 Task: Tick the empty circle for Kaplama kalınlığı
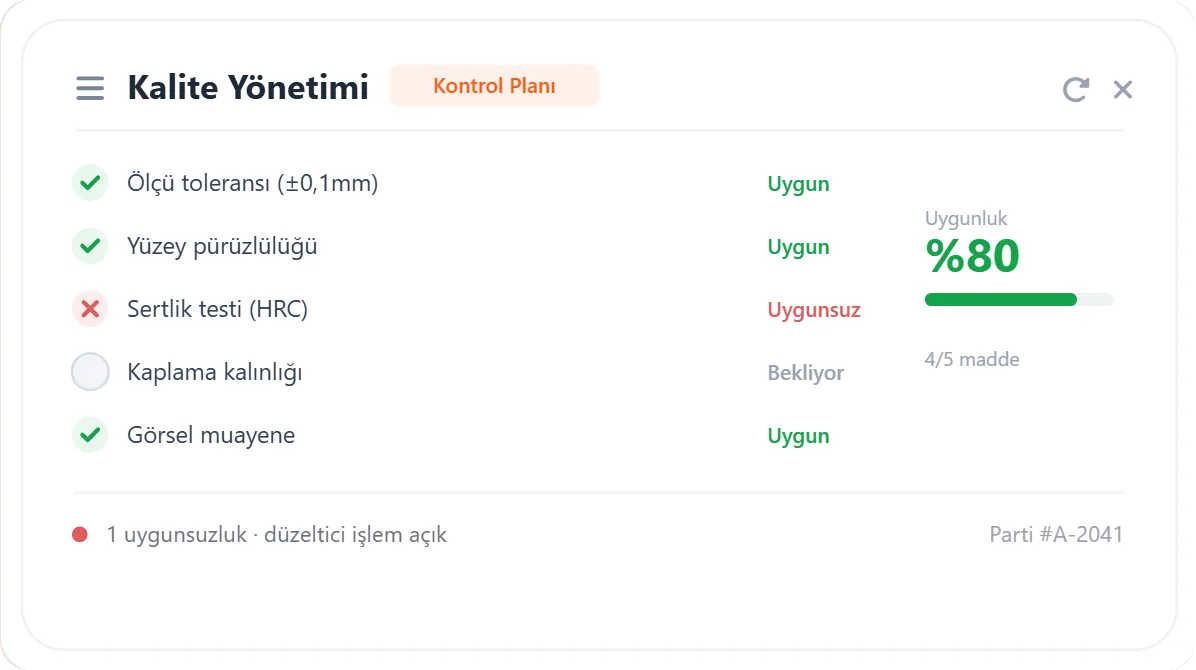[90, 372]
